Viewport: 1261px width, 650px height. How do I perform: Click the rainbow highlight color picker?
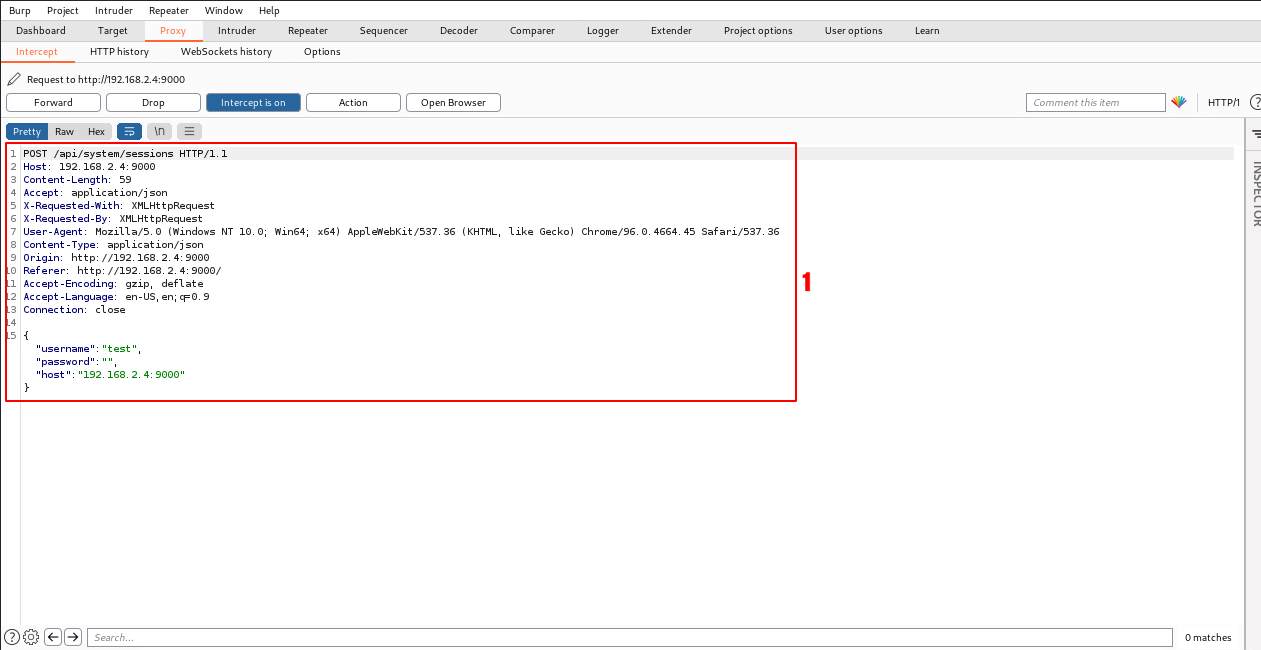click(x=1179, y=102)
